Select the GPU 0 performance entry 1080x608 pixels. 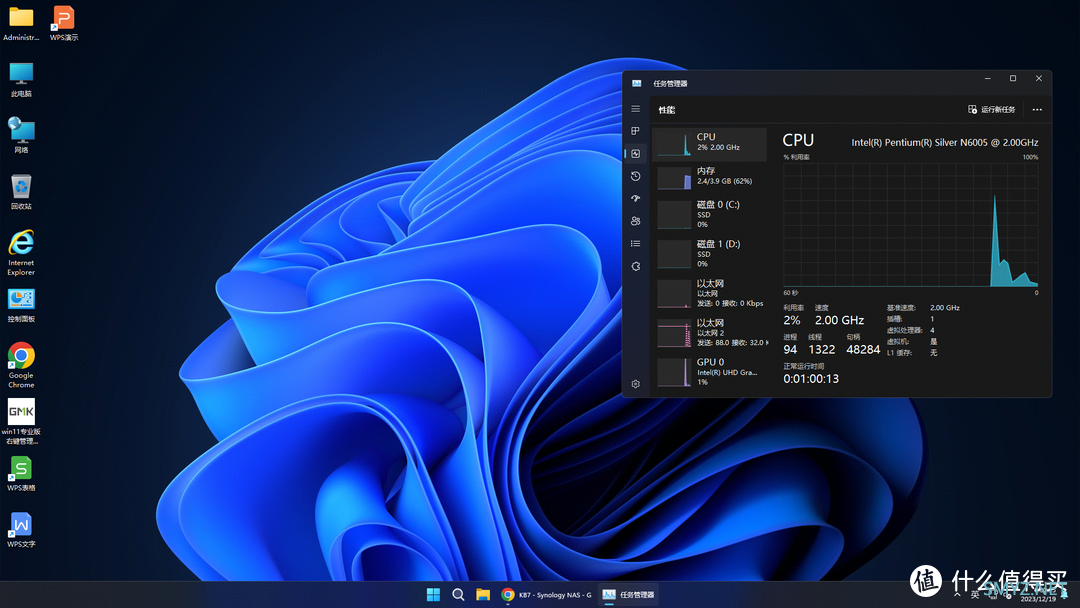(709, 371)
